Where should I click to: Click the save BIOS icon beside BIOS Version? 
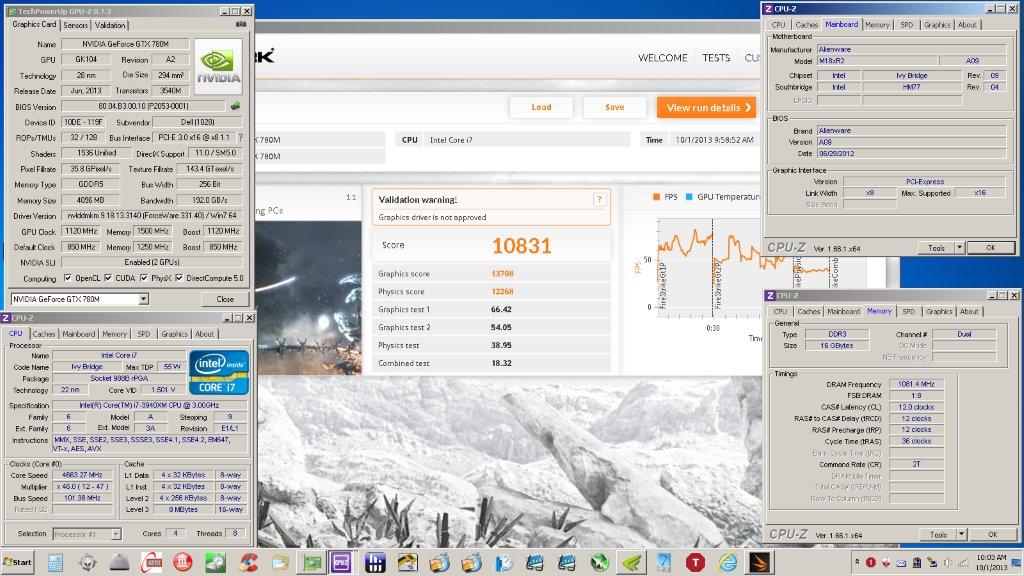coord(235,106)
